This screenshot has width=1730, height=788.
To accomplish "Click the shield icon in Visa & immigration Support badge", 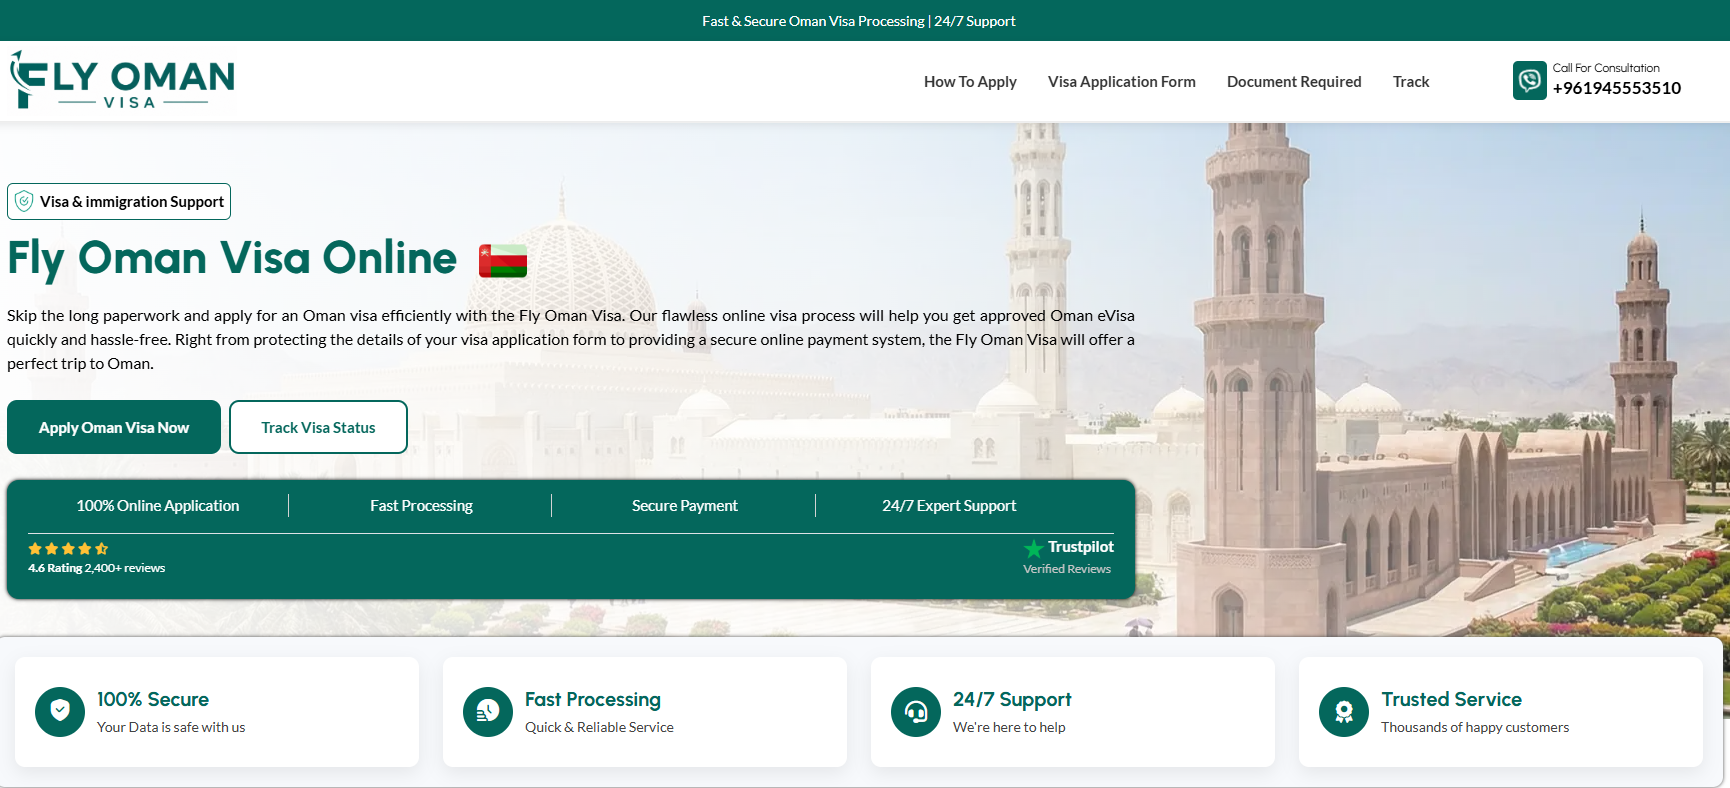I will click(x=24, y=201).
